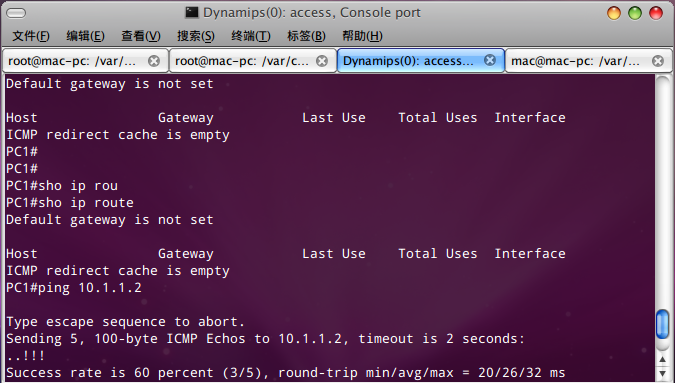Open the 文件(F) menu
The height and width of the screenshot is (383, 675).
31,36
